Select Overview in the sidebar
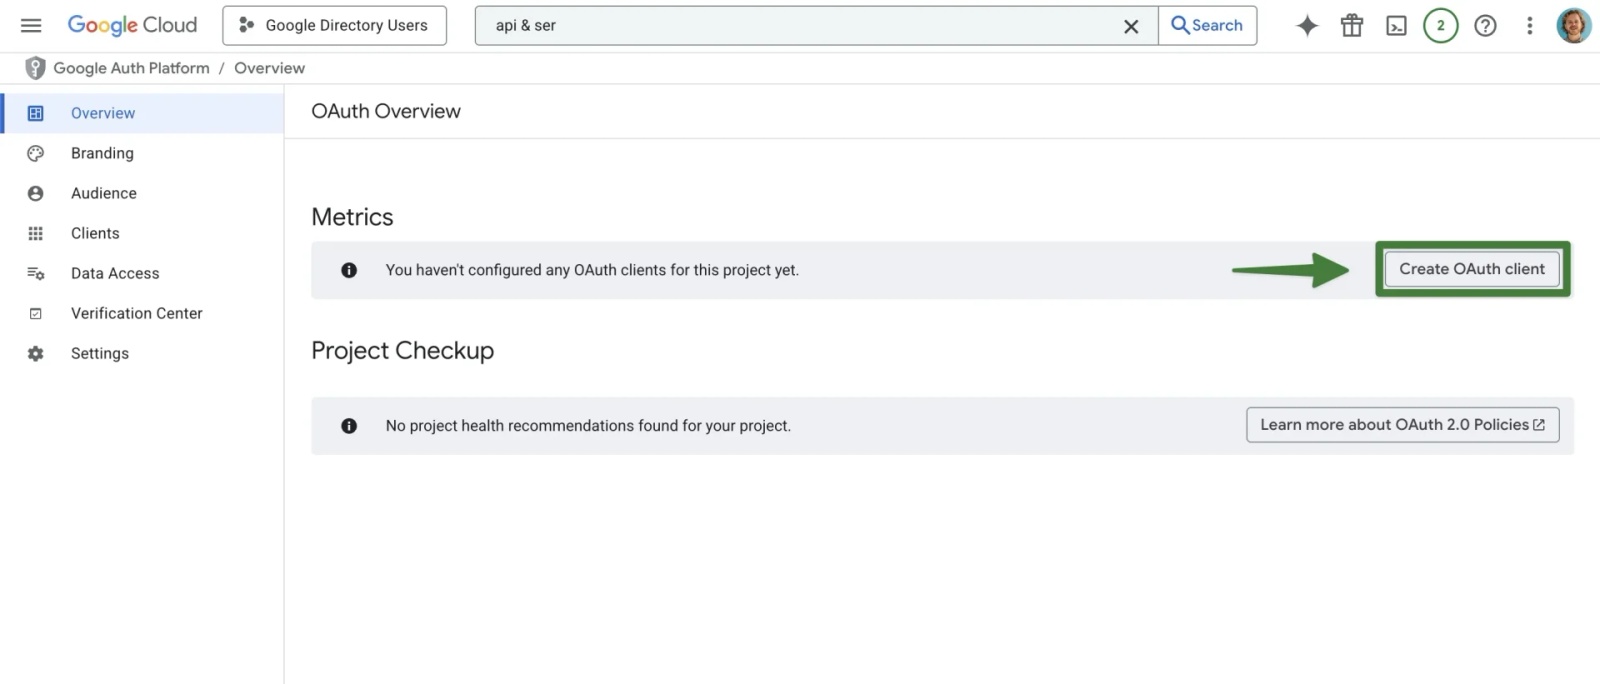The height and width of the screenshot is (684, 1600). coord(143,113)
